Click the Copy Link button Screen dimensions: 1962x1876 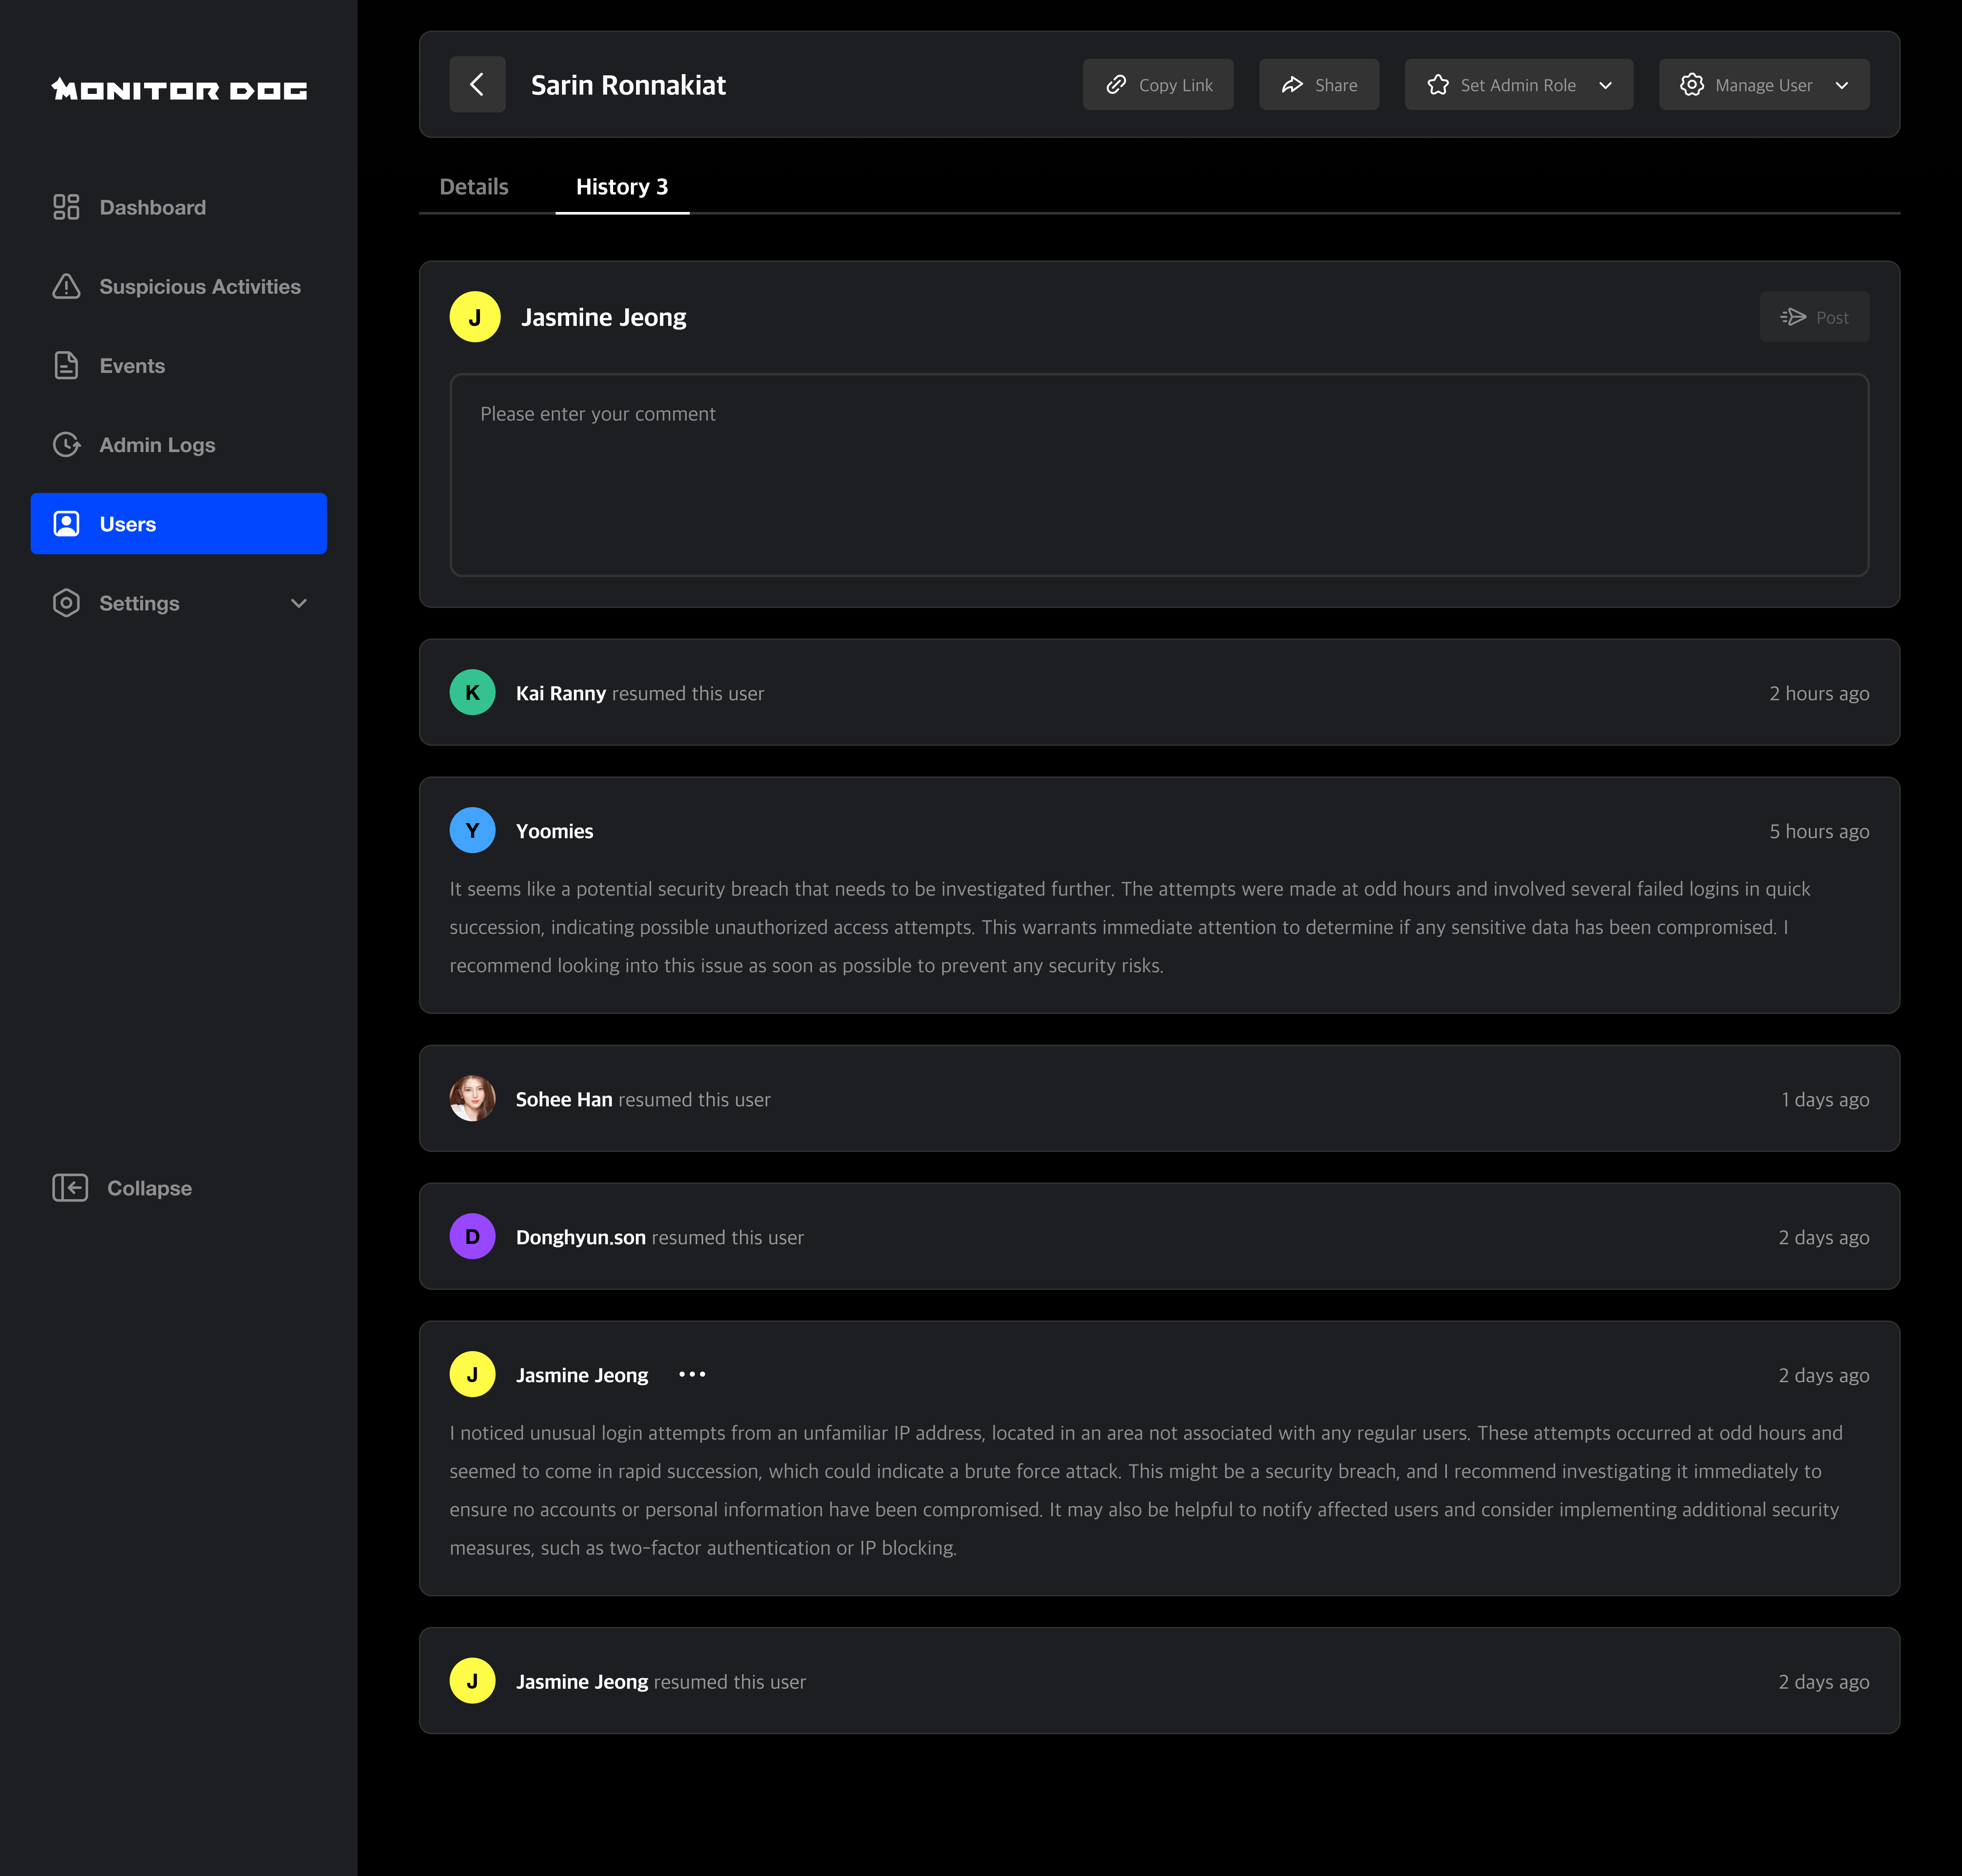(x=1157, y=84)
